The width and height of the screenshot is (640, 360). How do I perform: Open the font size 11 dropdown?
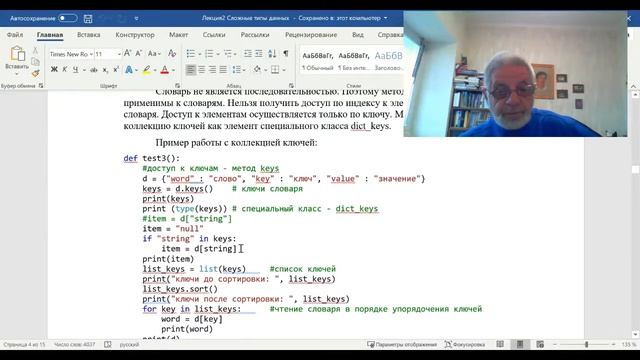[x=119, y=54]
